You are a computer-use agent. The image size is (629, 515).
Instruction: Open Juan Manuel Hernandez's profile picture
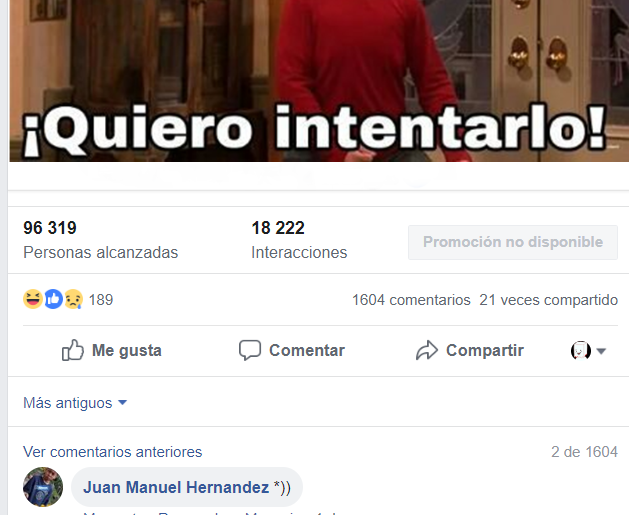[43, 487]
